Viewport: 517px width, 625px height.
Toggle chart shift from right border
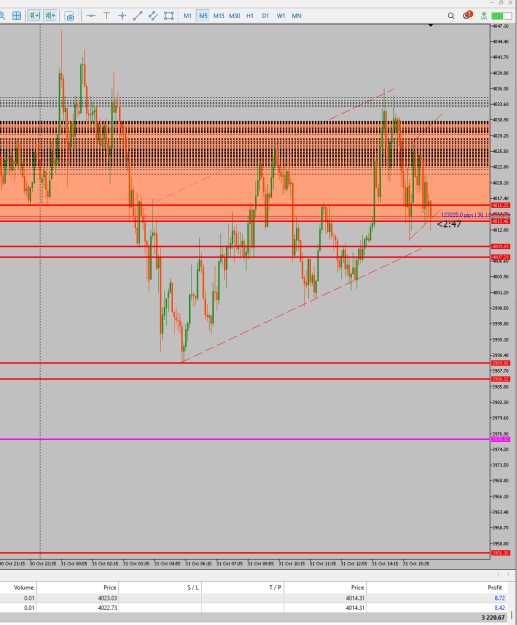(50, 16)
